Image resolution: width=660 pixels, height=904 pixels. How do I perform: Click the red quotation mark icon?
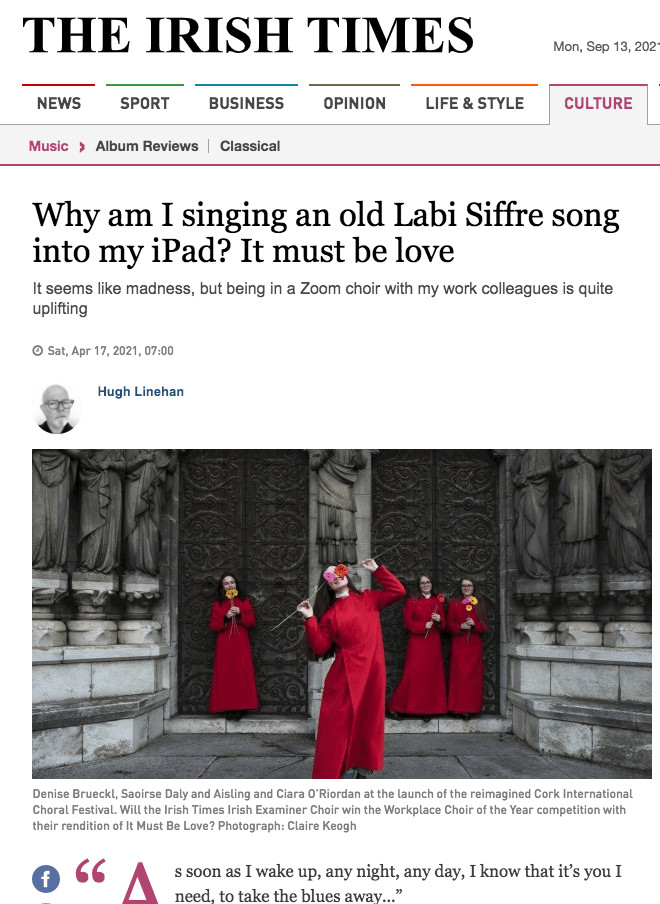tap(90, 871)
